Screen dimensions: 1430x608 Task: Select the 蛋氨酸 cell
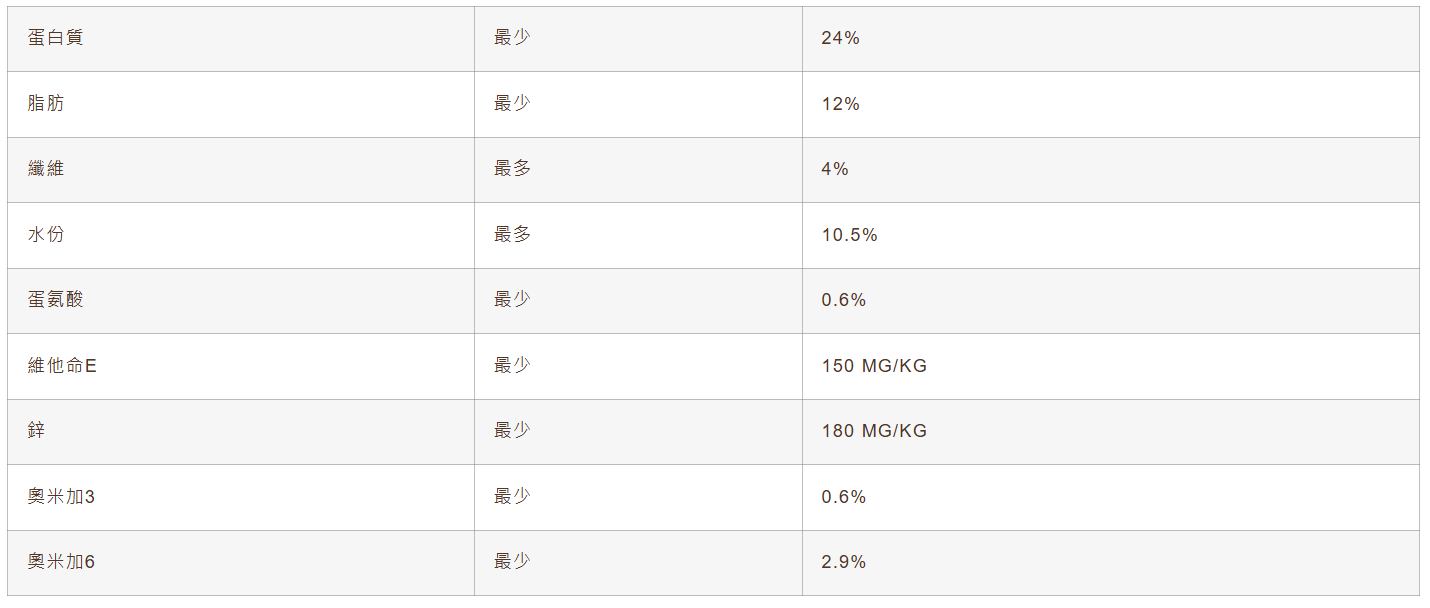[56, 300]
